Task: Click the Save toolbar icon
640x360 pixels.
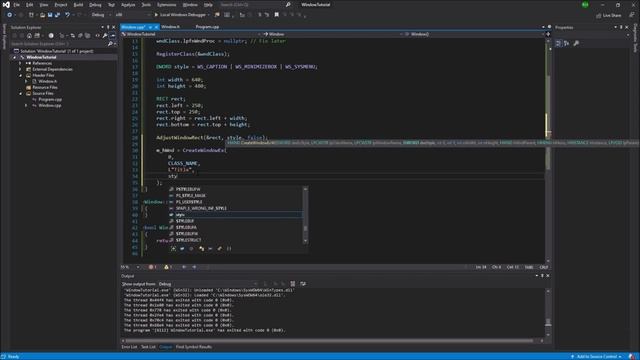Action: click(50, 15)
